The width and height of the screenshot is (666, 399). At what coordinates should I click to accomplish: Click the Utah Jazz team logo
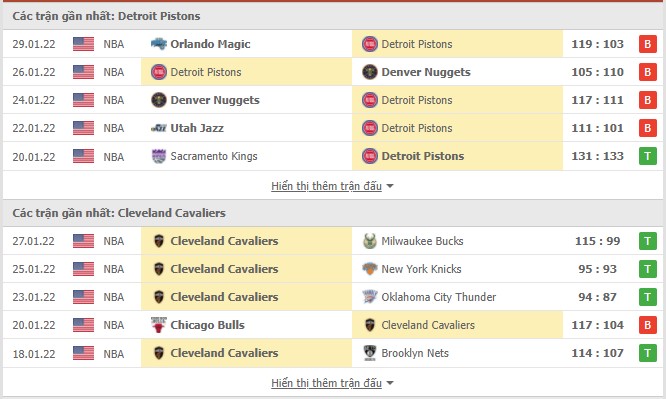coord(159,128)
